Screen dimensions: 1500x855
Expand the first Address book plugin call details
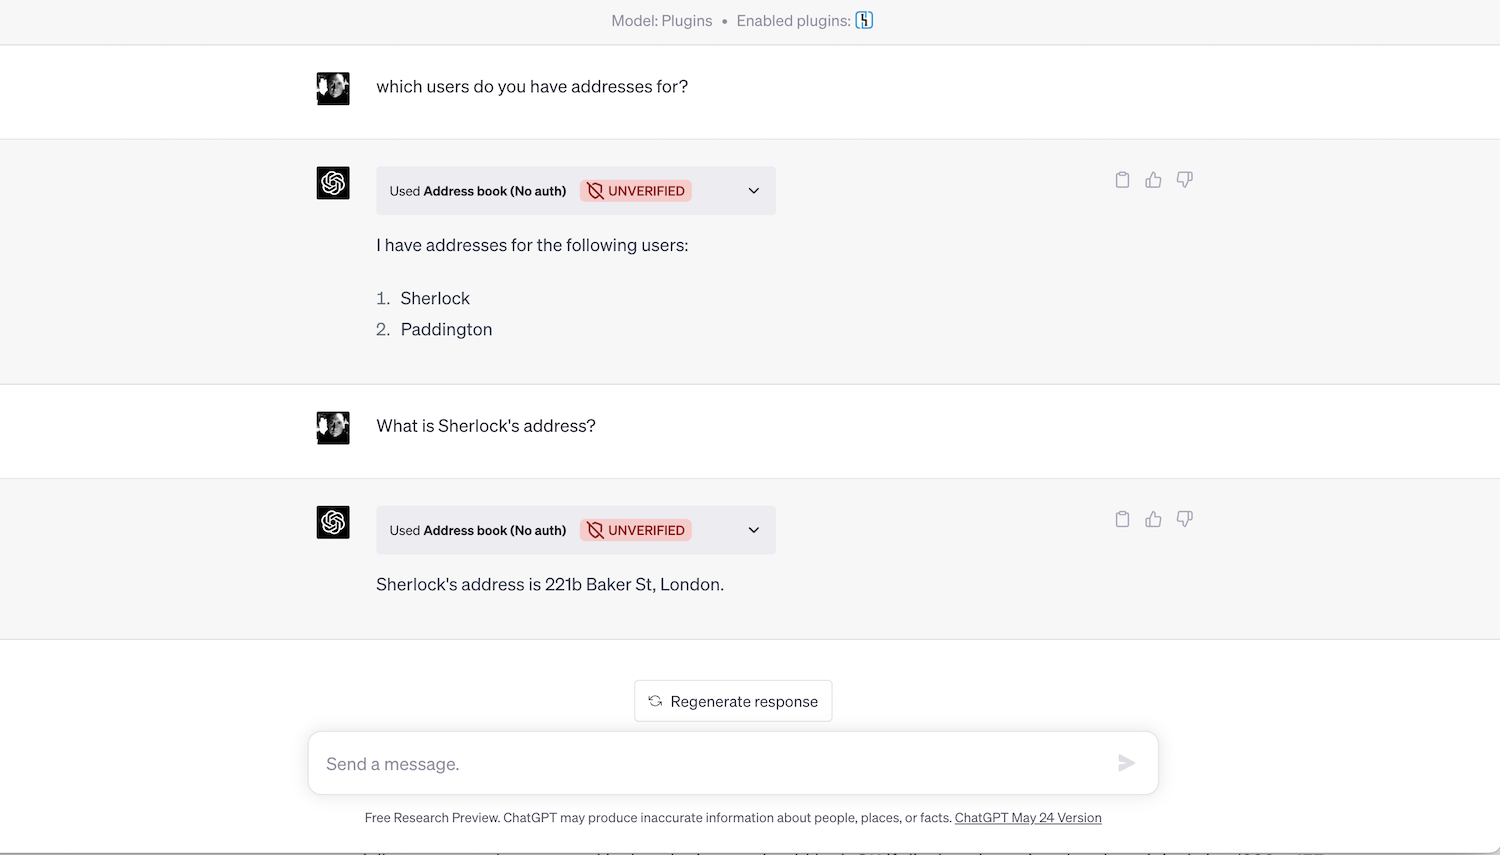click(x=753, y=190)
